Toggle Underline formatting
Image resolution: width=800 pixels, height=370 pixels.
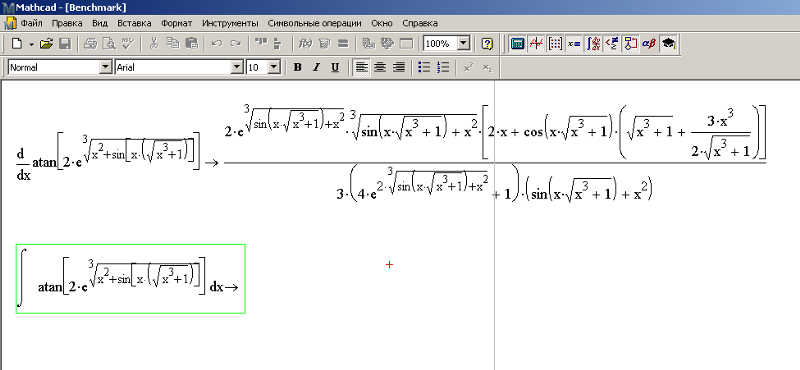click(x=335, y=67)
